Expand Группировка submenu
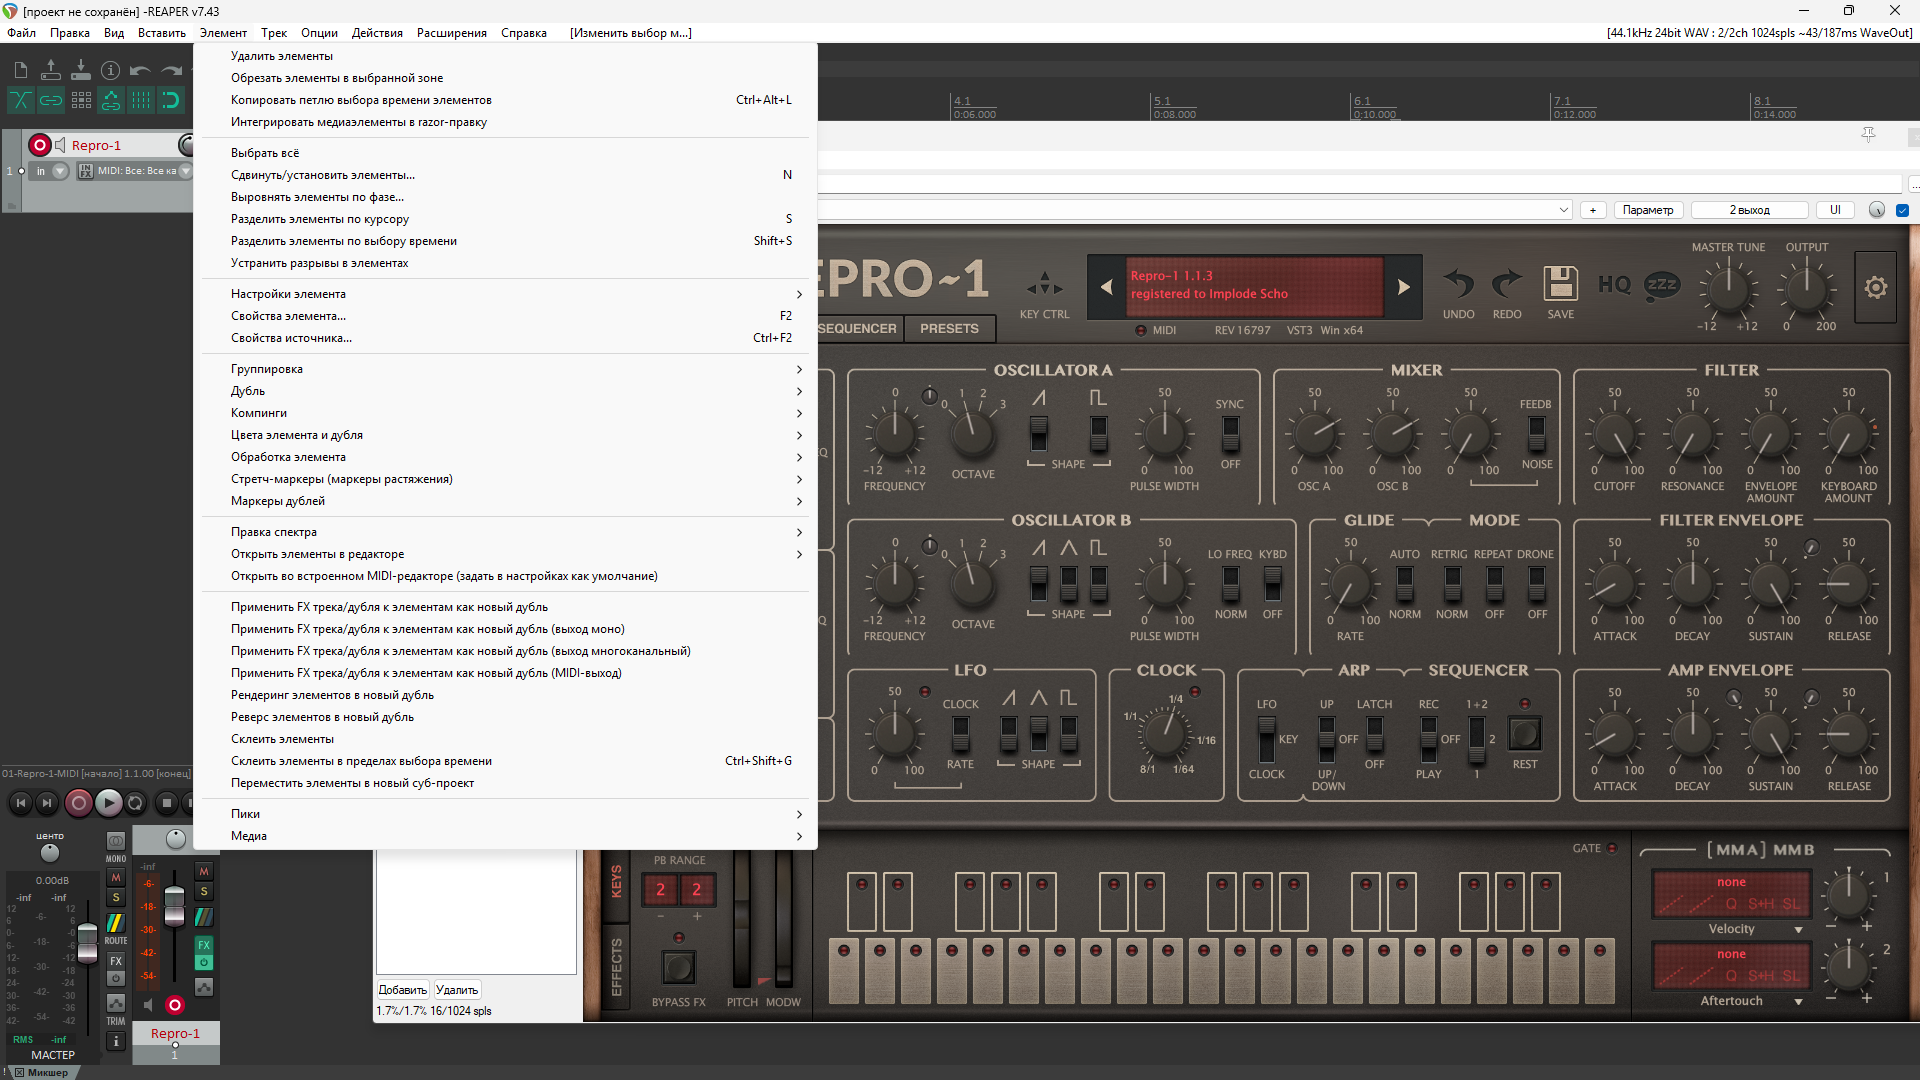The width and height of the screenshot is (1920, 1080). 505,369
